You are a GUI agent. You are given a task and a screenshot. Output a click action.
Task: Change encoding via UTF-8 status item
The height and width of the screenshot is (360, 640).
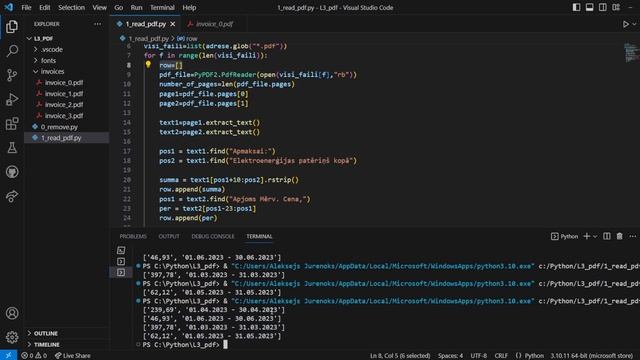pos(478,356)
